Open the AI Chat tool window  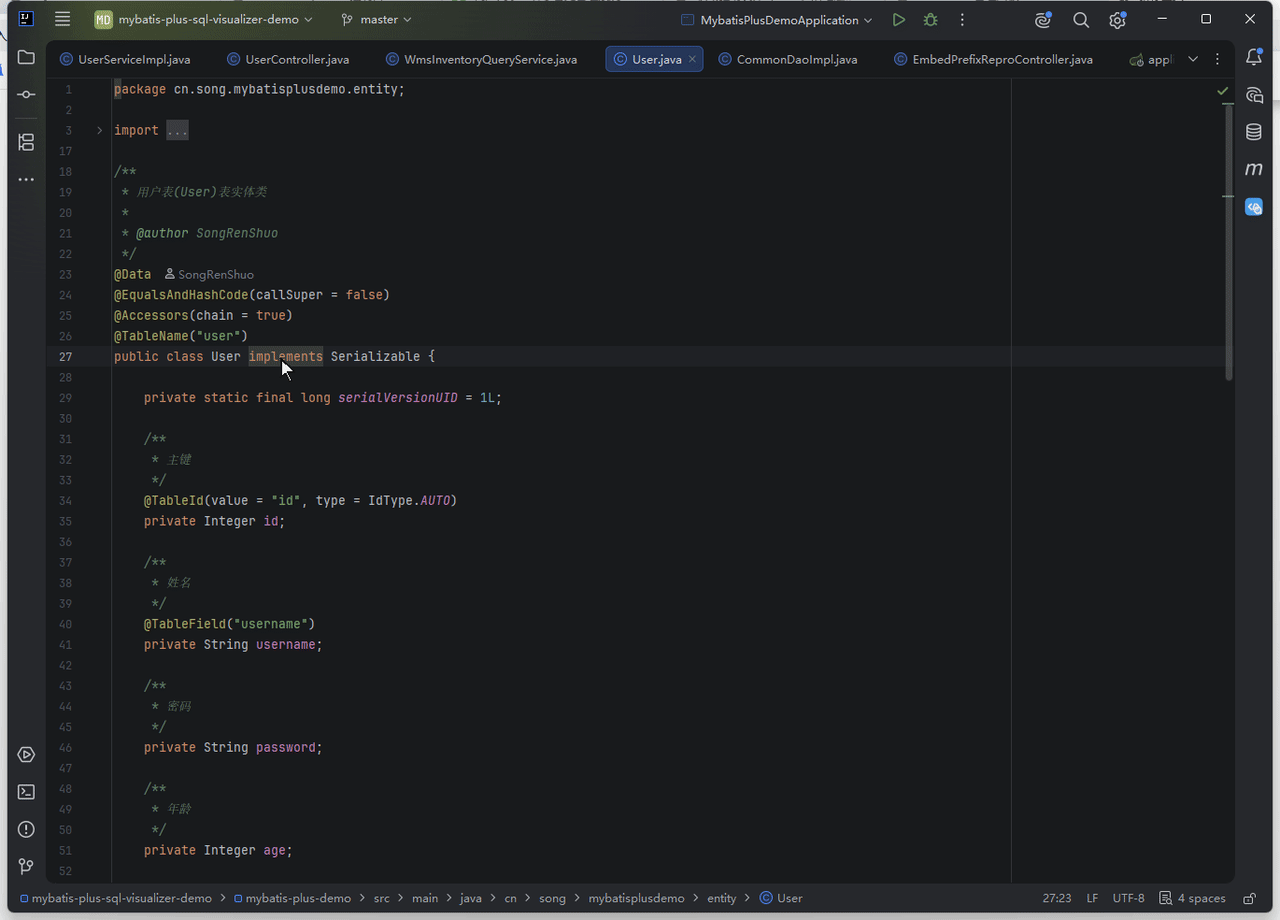click(1254, 95)
